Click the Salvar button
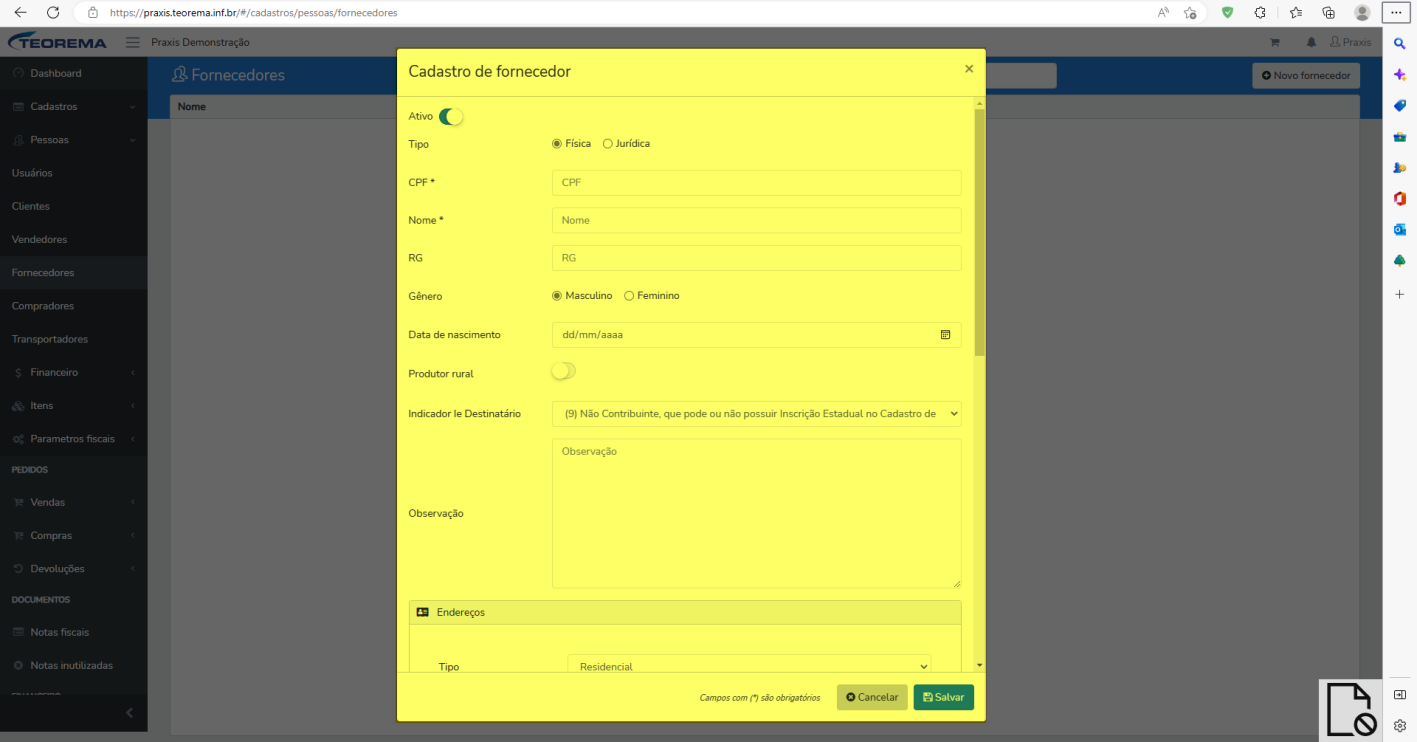This screenshot has width=1417, height=742. click(943, 697)
